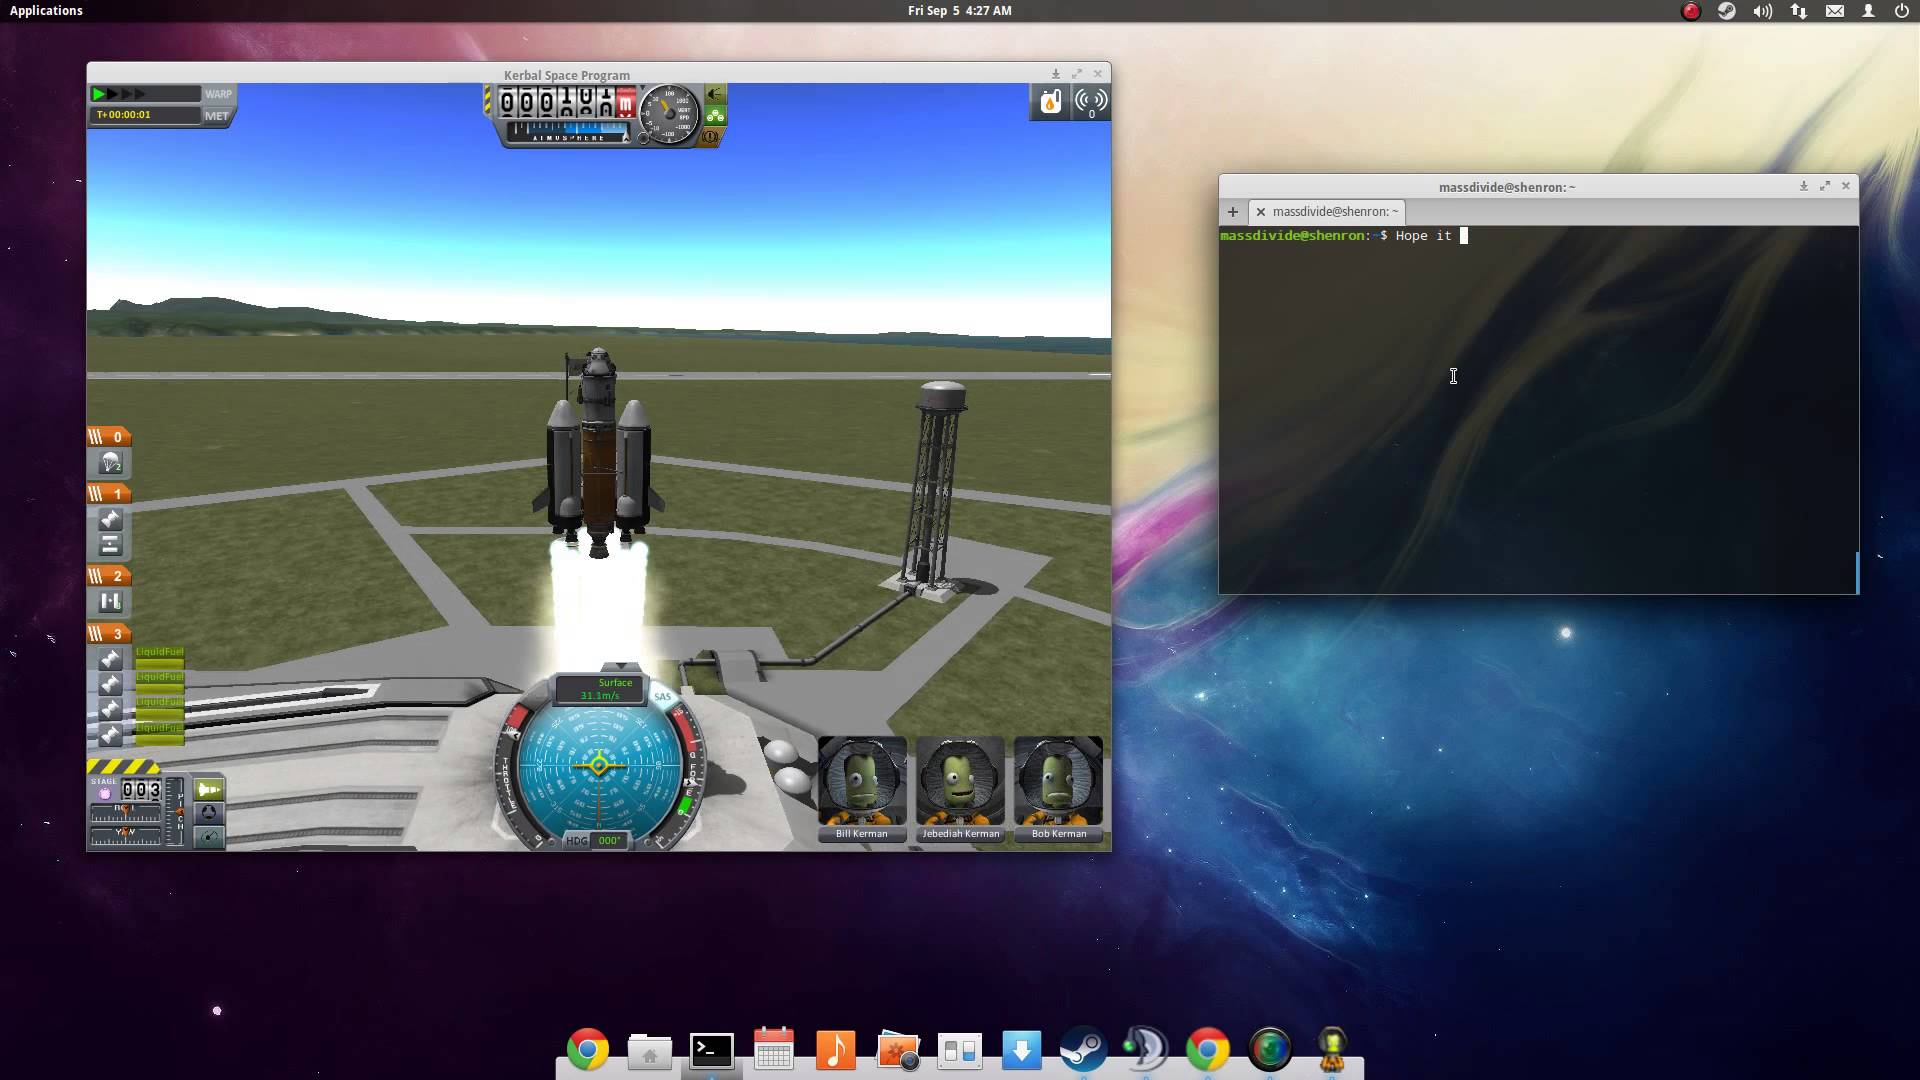The image size is (1920, 1080).
Task: Click the time warp play arrows
Action: 120,94
